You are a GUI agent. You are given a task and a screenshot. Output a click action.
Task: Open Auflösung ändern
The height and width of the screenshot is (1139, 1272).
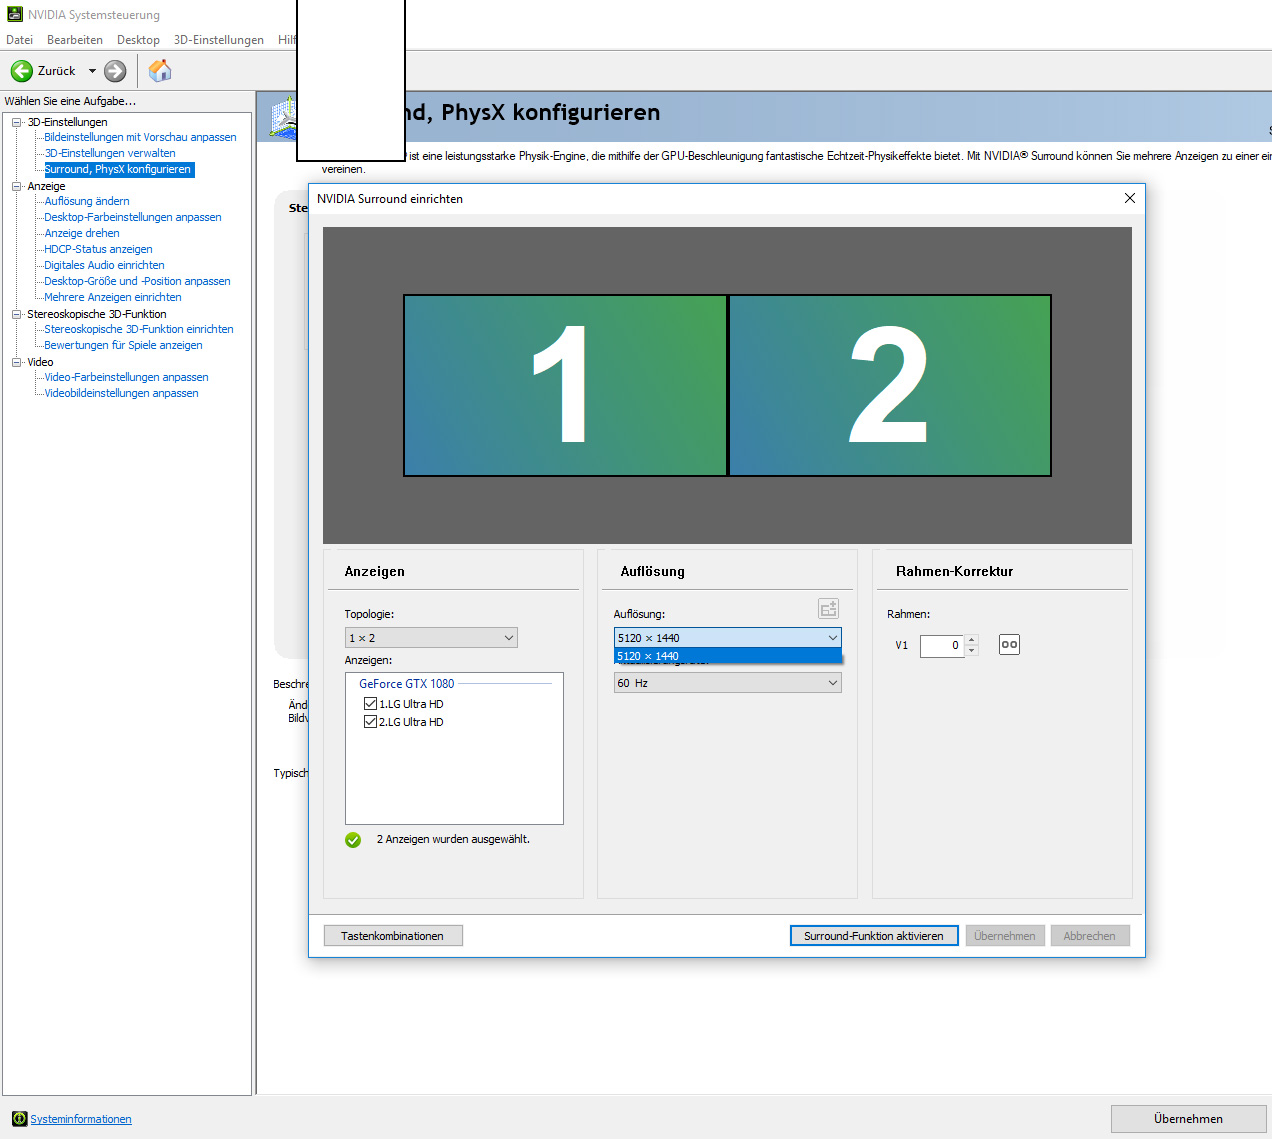point(87,201)
